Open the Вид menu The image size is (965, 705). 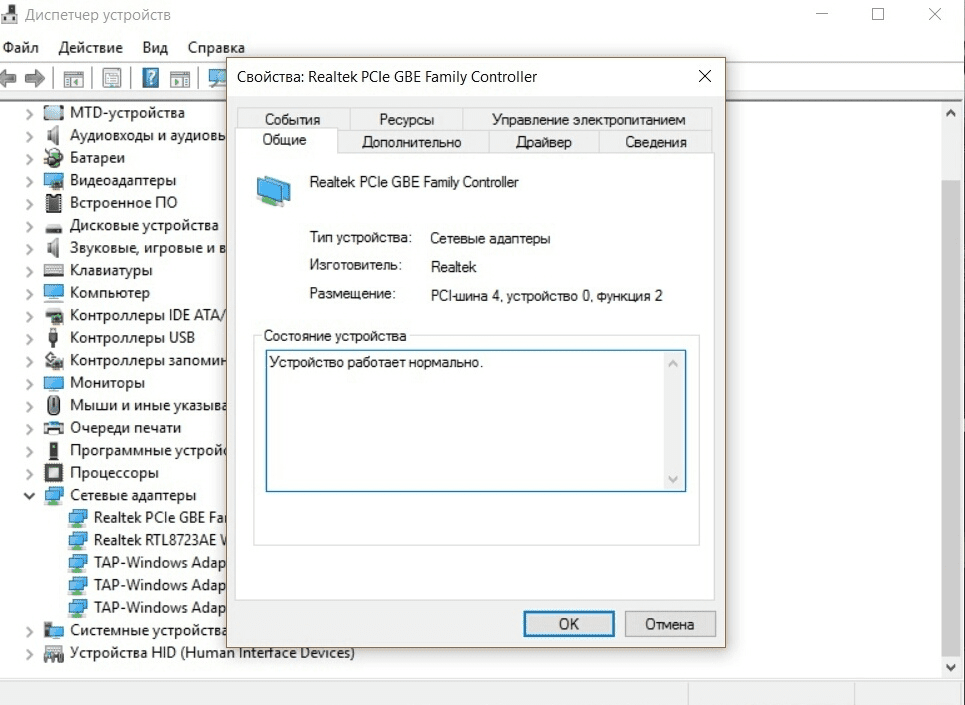pyautogui.click(x=155, y=47)
